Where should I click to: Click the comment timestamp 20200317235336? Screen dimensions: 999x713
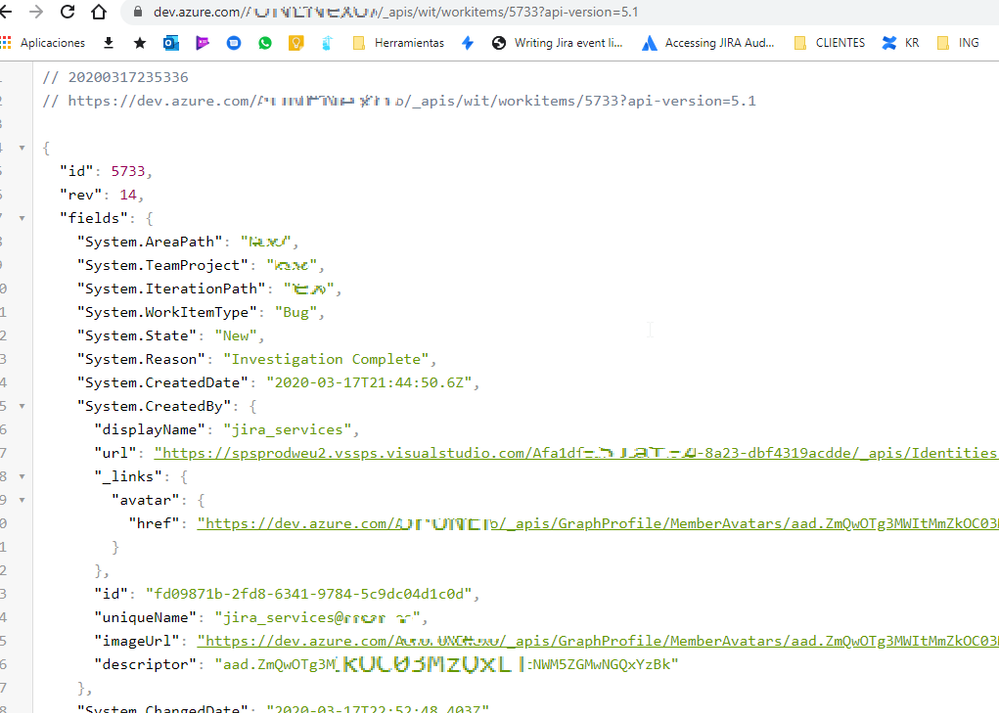click(128, 77)
